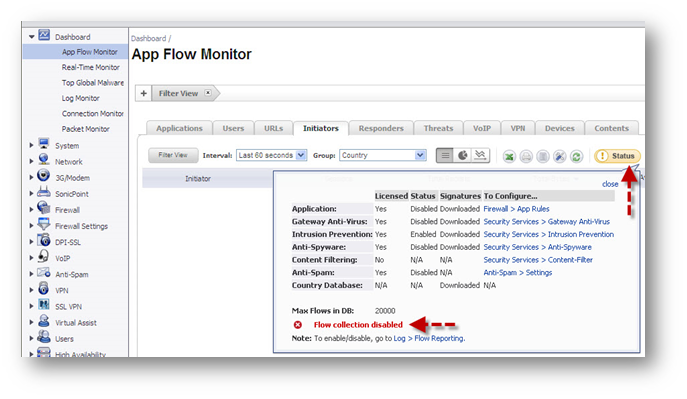Click the Firewall icon in sidebar
The width and height of the screenshot is (687, 399).
43,208
